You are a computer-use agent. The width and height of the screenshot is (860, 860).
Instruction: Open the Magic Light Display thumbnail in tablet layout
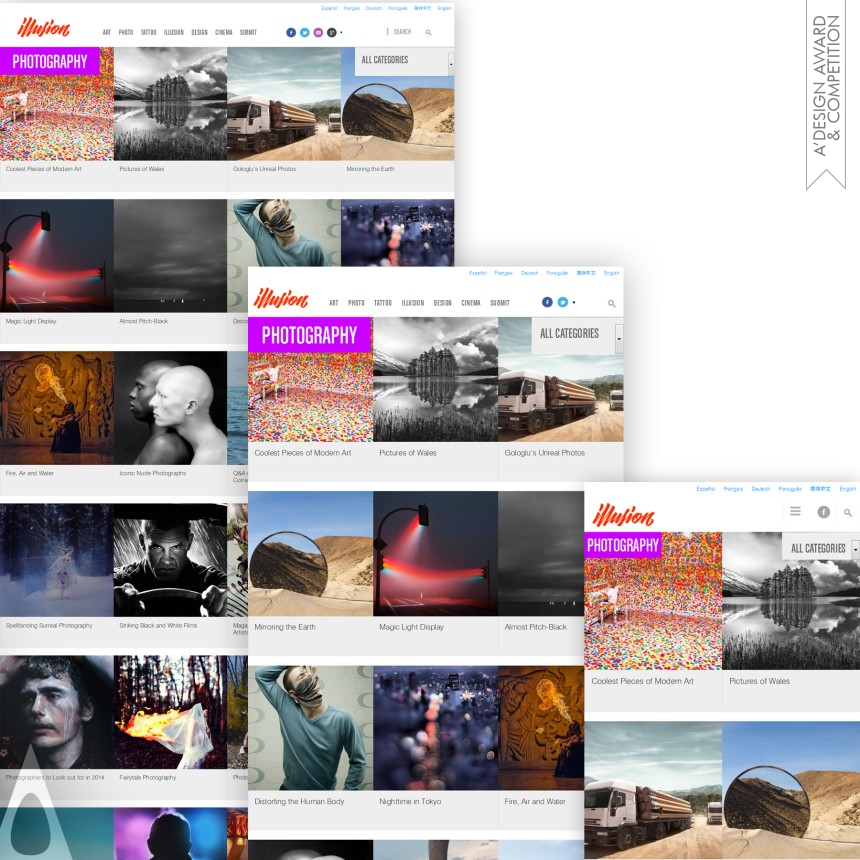(x=435, y=553)
